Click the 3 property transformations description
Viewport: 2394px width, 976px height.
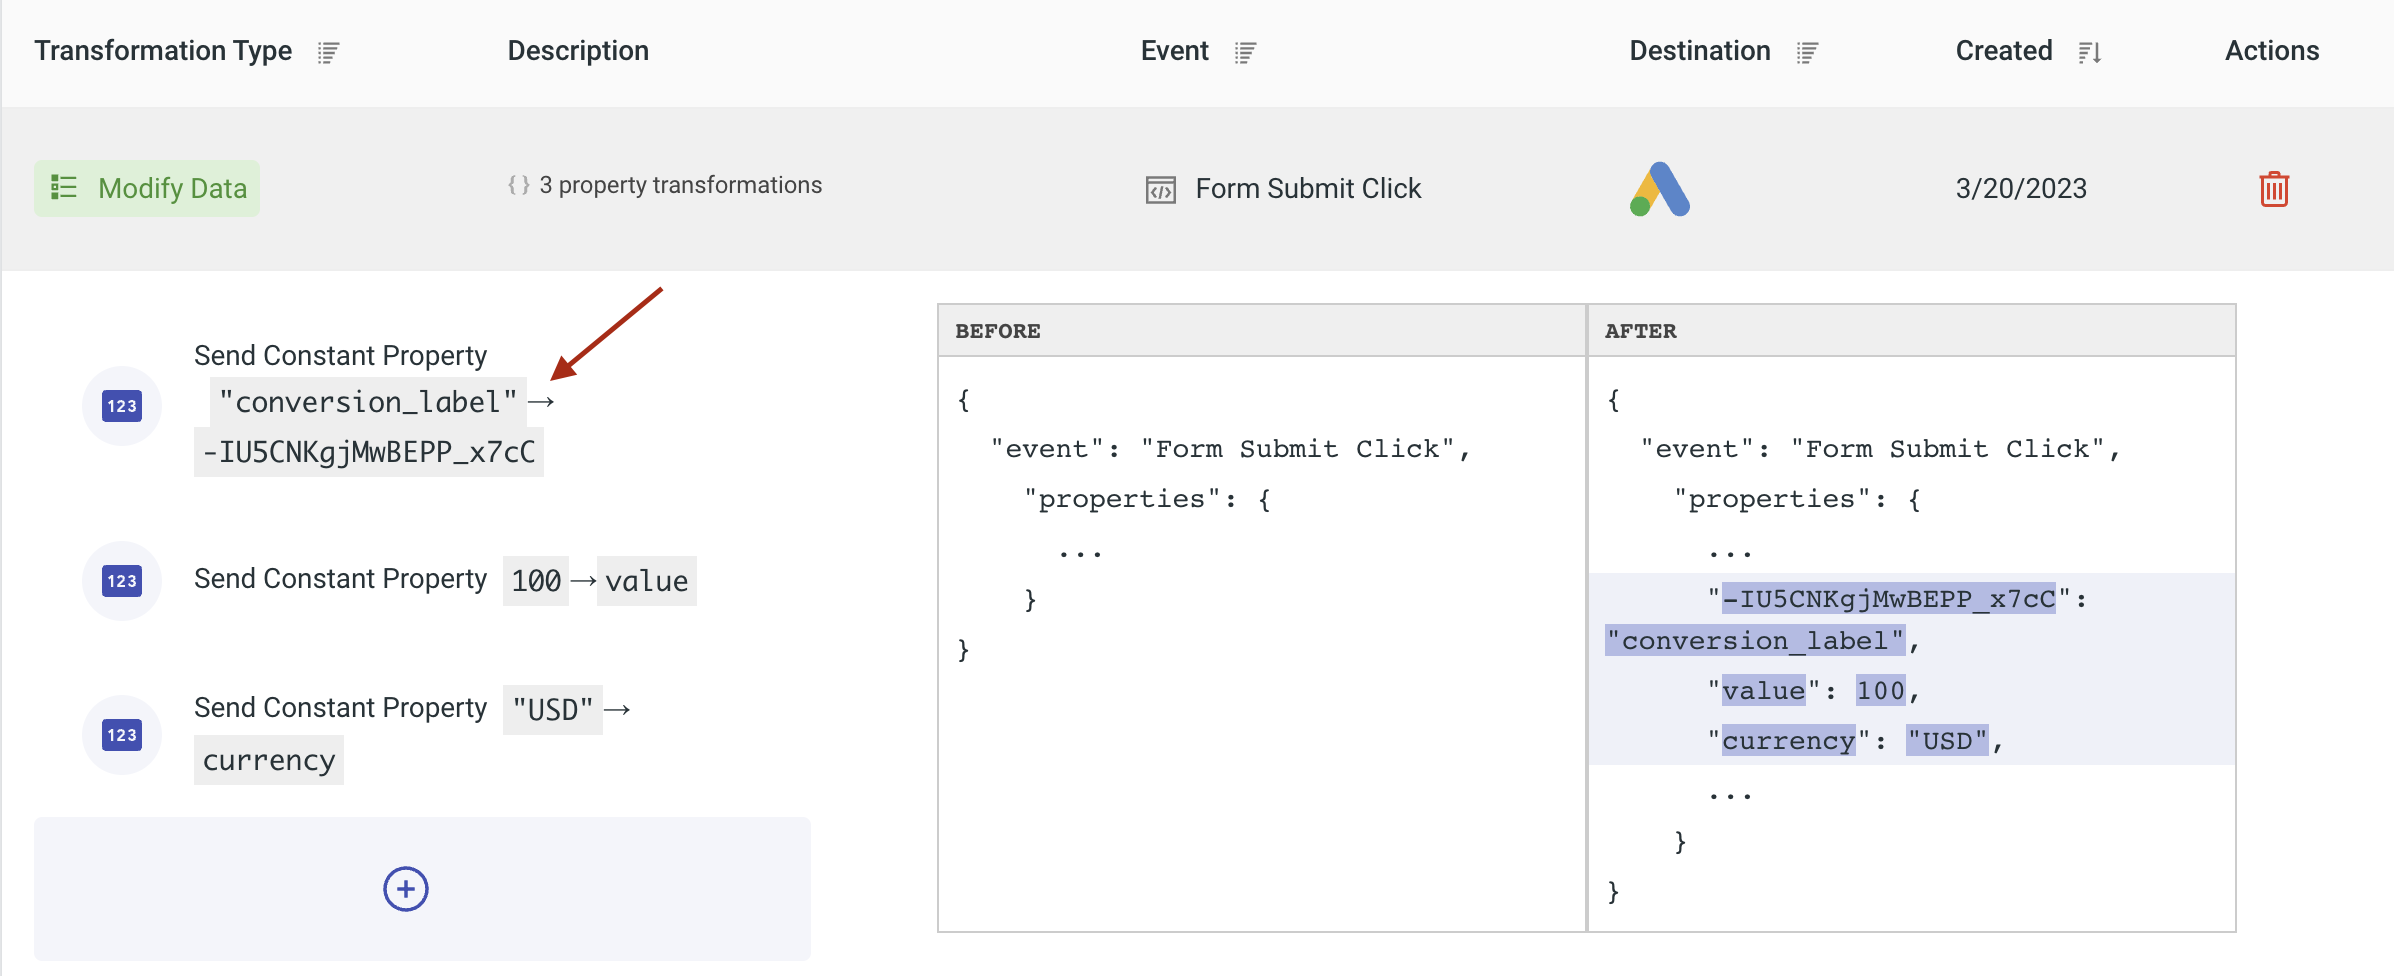680,185
